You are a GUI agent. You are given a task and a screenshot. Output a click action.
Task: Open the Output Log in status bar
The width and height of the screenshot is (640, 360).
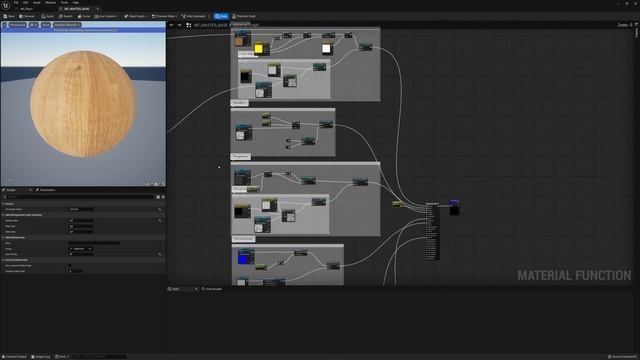41,357
